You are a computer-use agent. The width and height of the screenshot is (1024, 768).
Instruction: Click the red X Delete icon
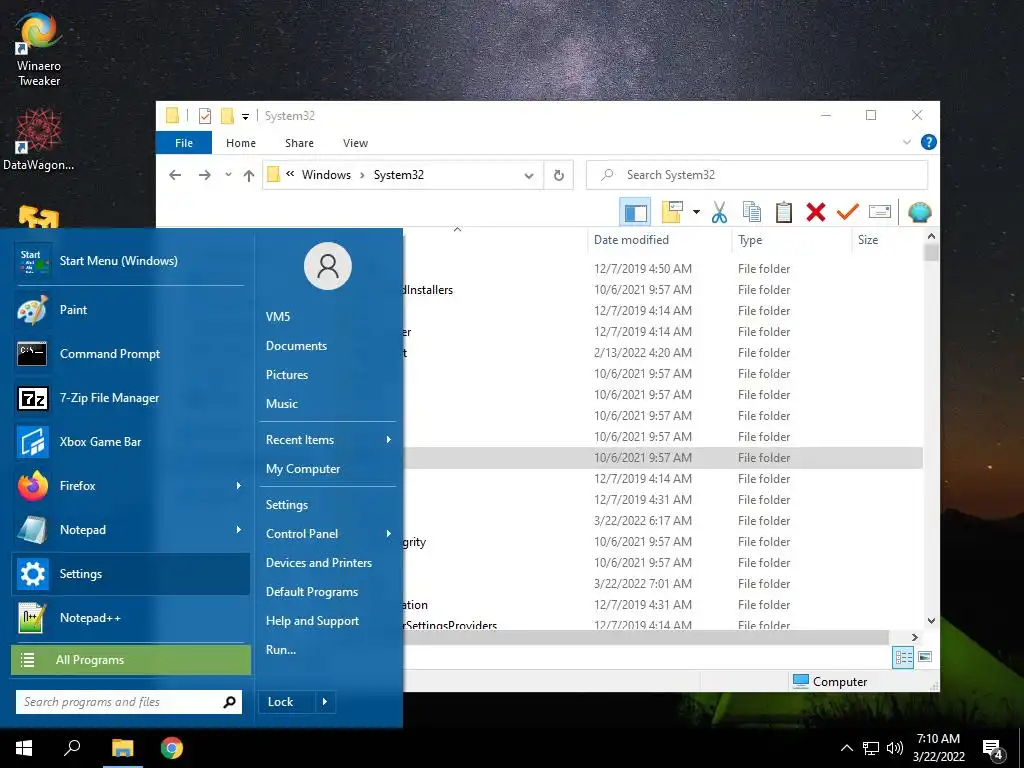pyautogui.click(x=816, y=212)
